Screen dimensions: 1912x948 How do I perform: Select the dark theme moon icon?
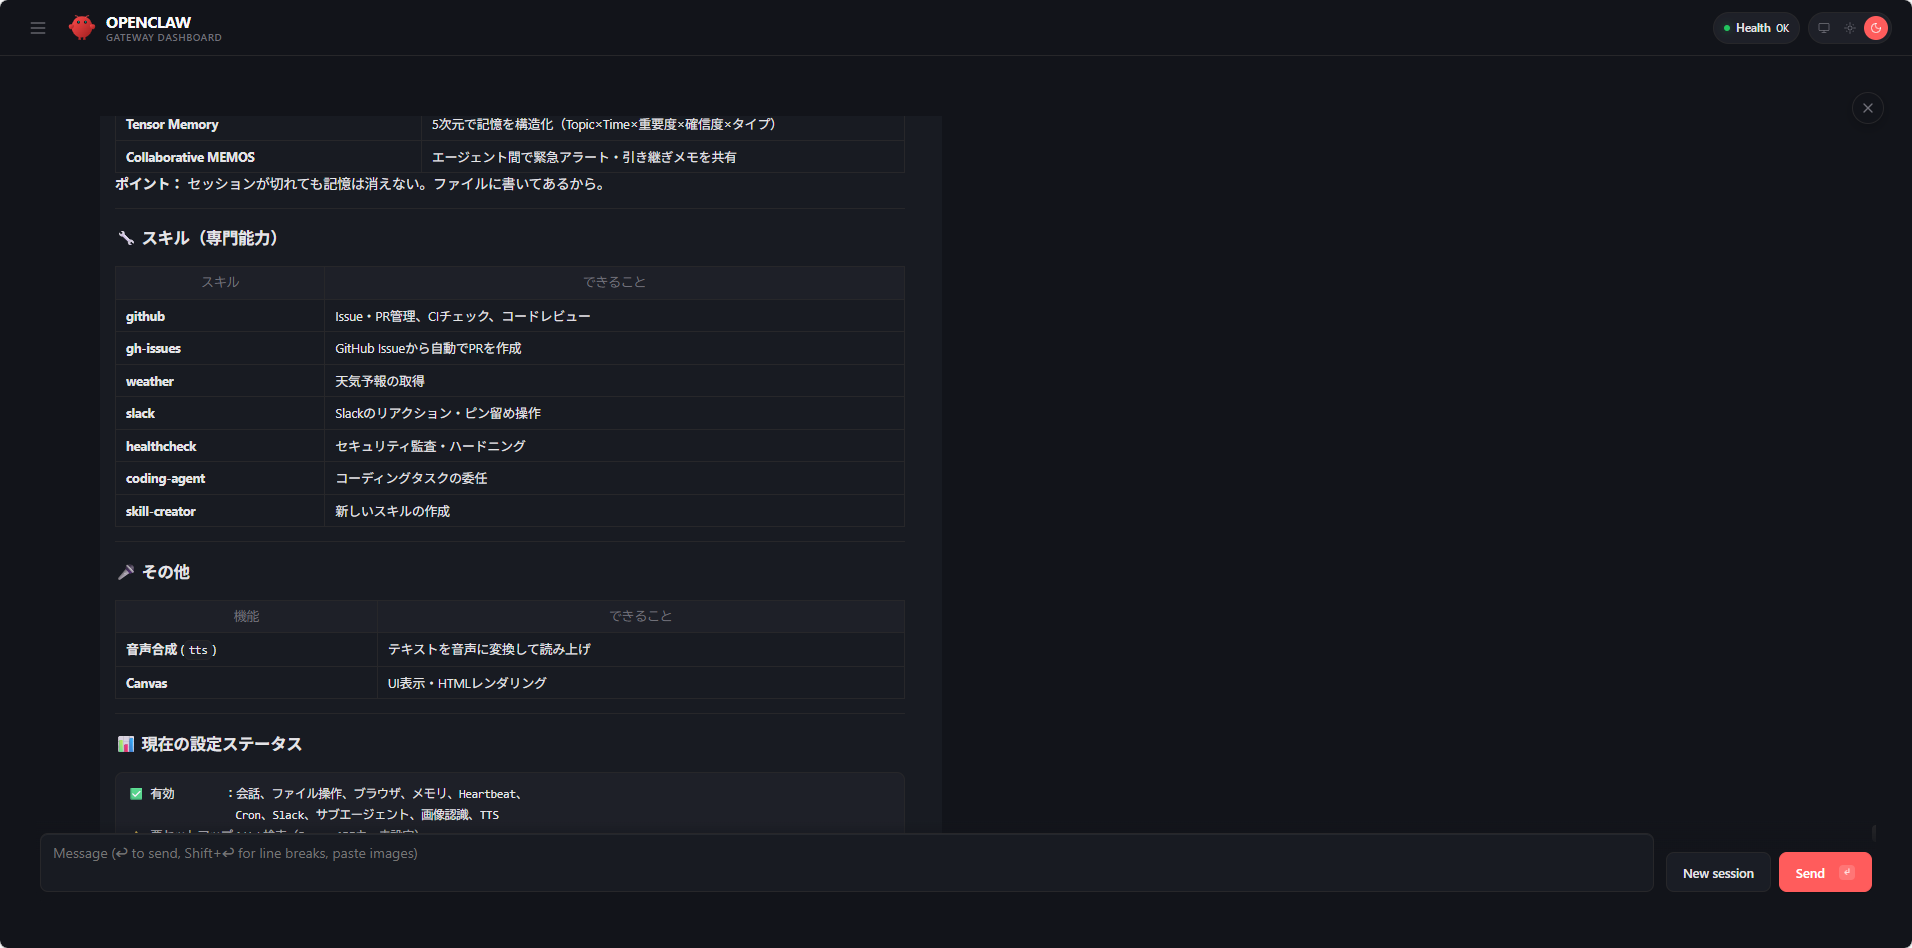coord(1876,28)
